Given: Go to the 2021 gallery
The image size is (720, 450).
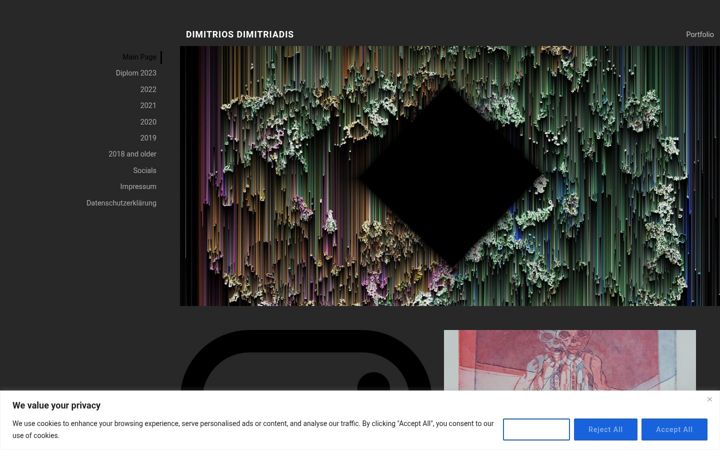Looking at the screenshot, I should (x=148, y=106).
